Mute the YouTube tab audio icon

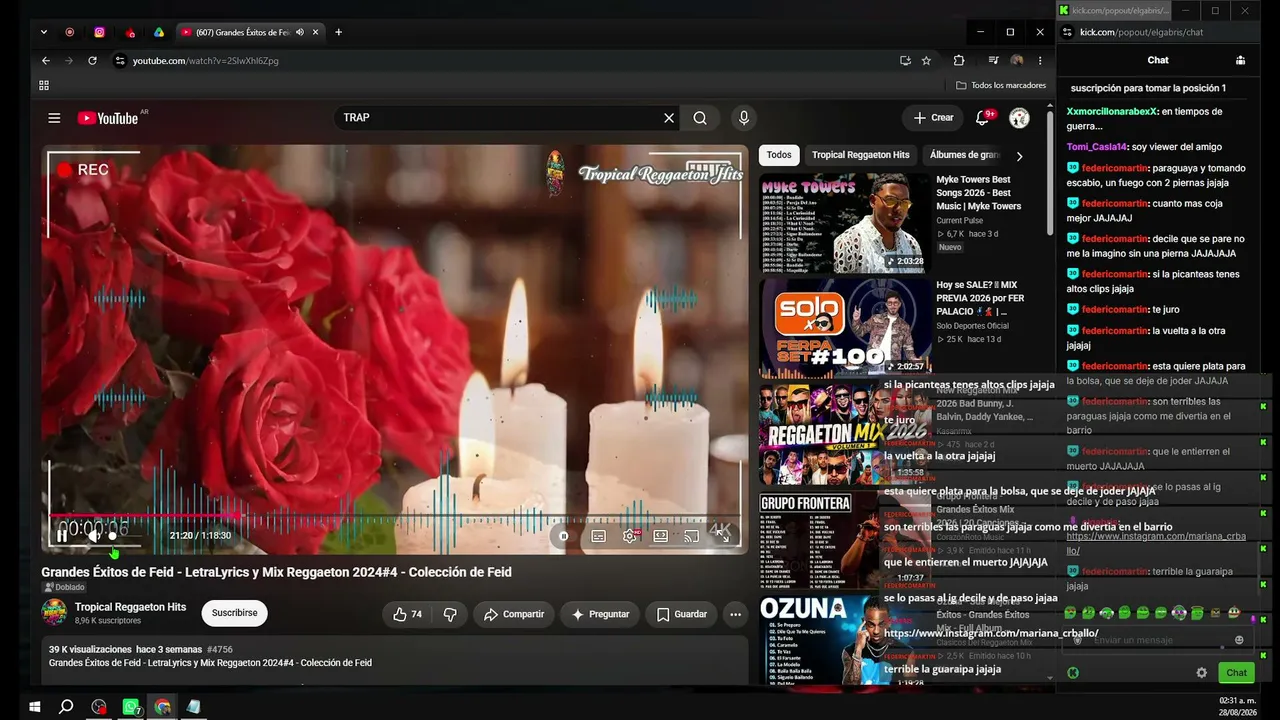[x=300, y=32]
